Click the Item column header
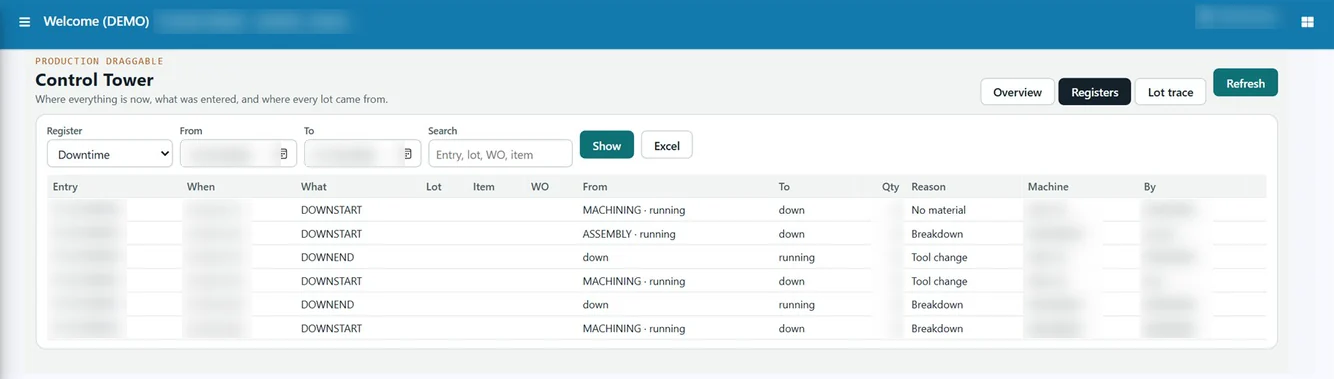Image resolution: width=1334 pixels, height=379 pixels. click(x=484, y=187)
